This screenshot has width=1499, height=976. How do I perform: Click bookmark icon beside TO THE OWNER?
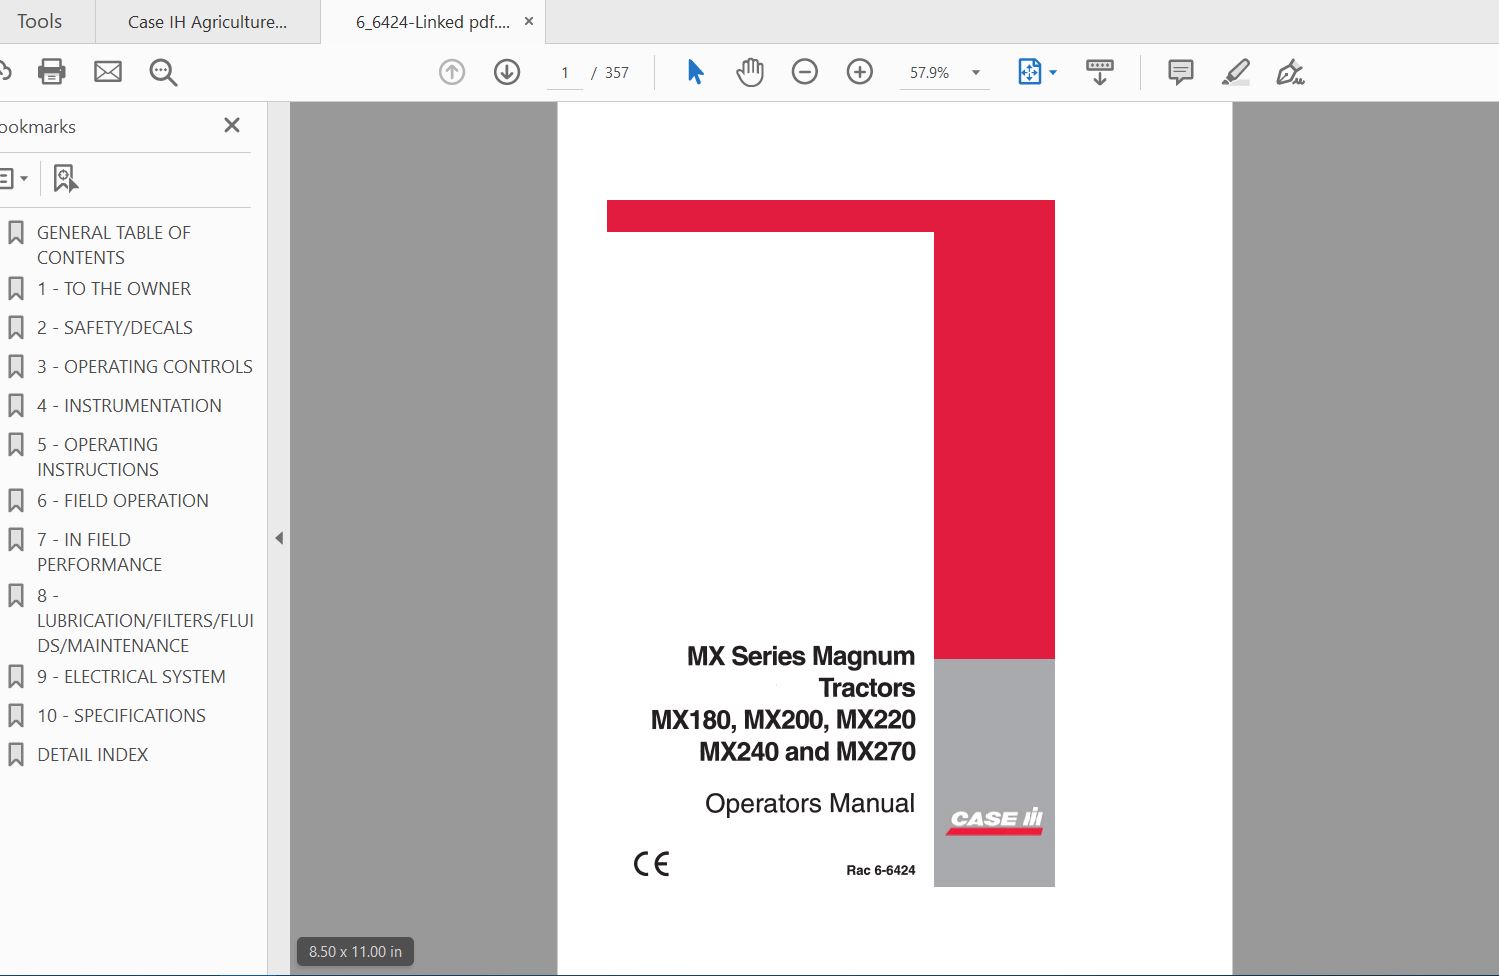pyautogui.click(x=16, y=289)
